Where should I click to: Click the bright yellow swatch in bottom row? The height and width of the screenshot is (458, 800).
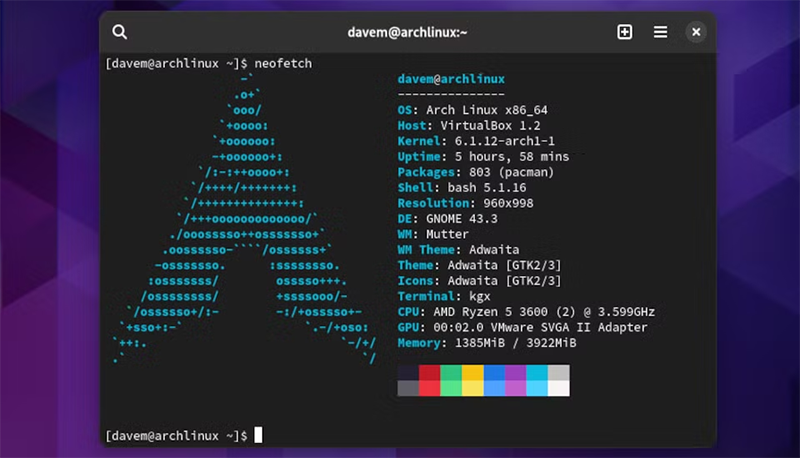(x=473, y=388)
